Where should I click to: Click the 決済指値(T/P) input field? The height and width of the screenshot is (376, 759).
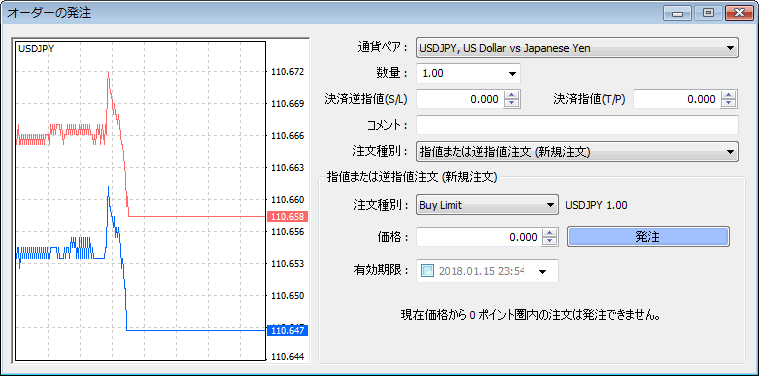(677, 99)
